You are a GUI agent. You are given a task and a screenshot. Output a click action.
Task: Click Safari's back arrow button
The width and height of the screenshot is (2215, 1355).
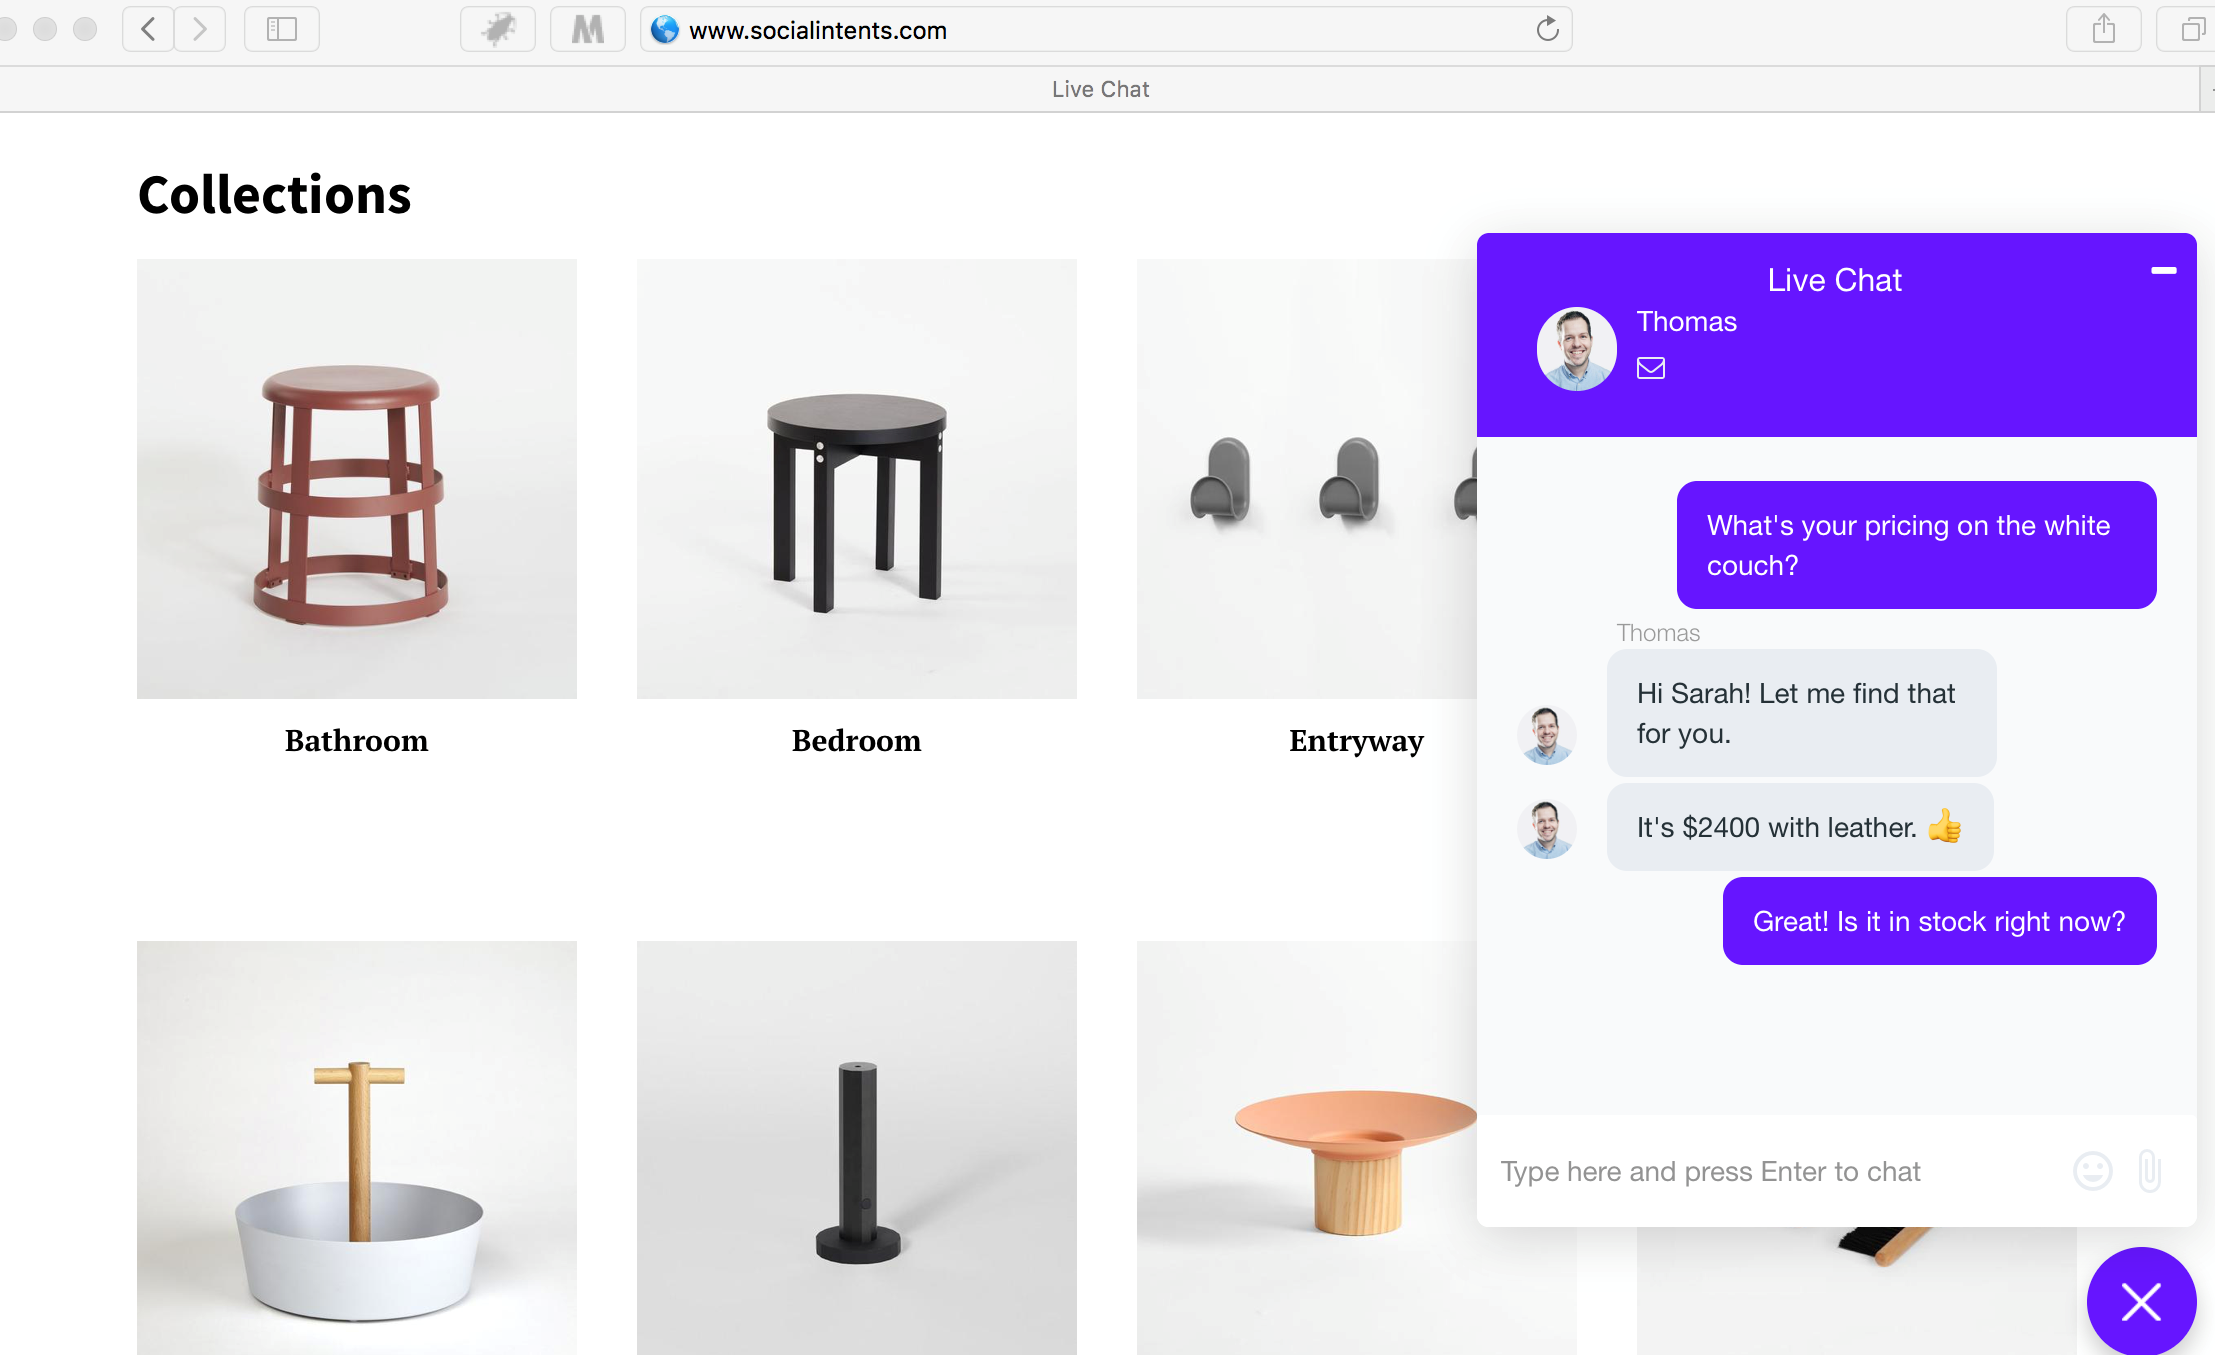[148, 29]
